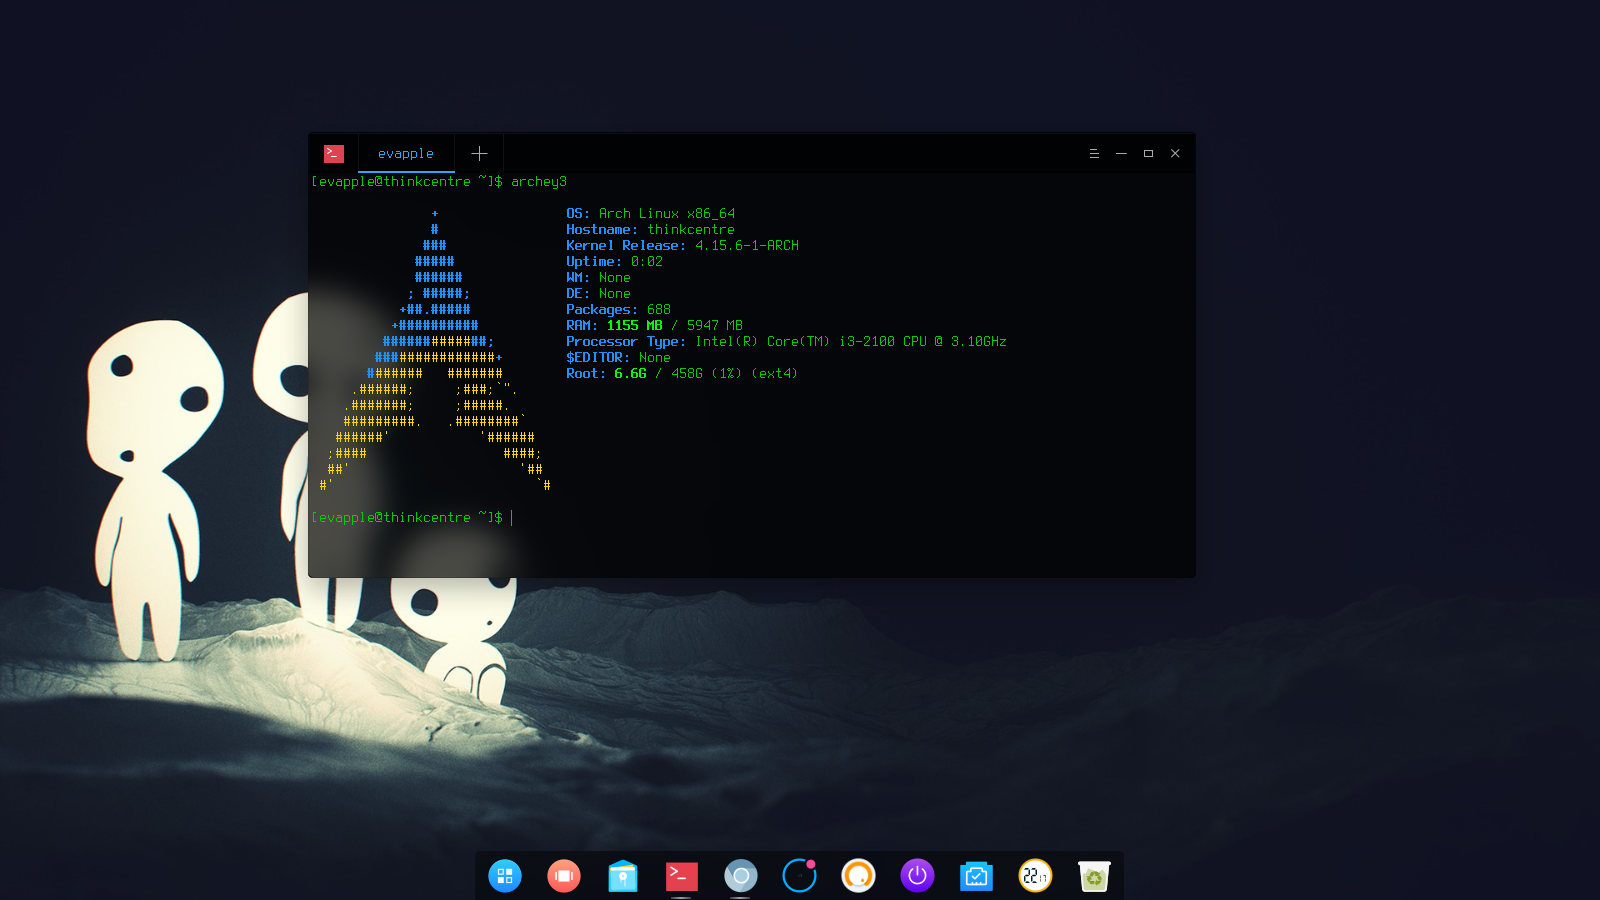Click the red Terminal icon in the dock
Screen dimensions: 1600x900
682,876
